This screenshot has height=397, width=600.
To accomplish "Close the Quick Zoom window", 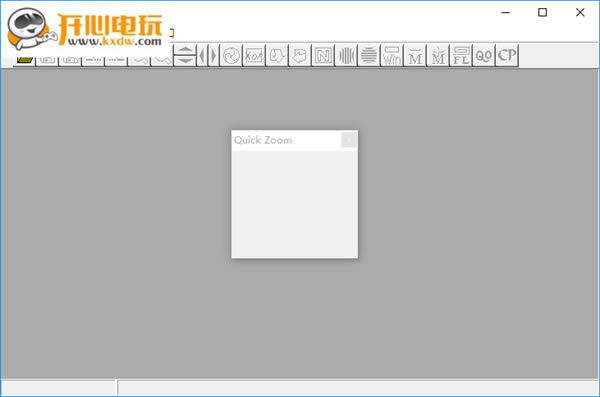I will coord(349,140).
